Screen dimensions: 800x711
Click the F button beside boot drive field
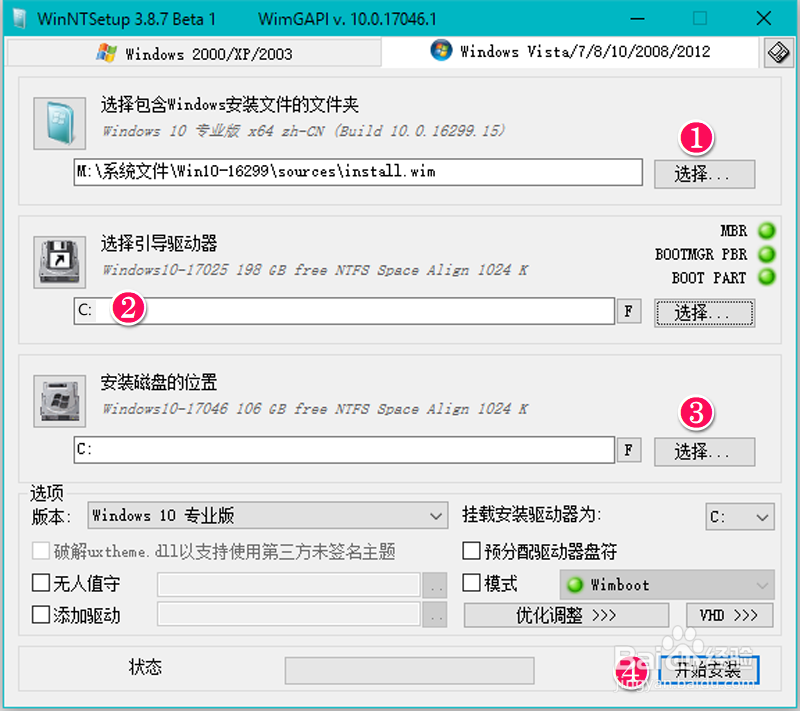[629, 311]
